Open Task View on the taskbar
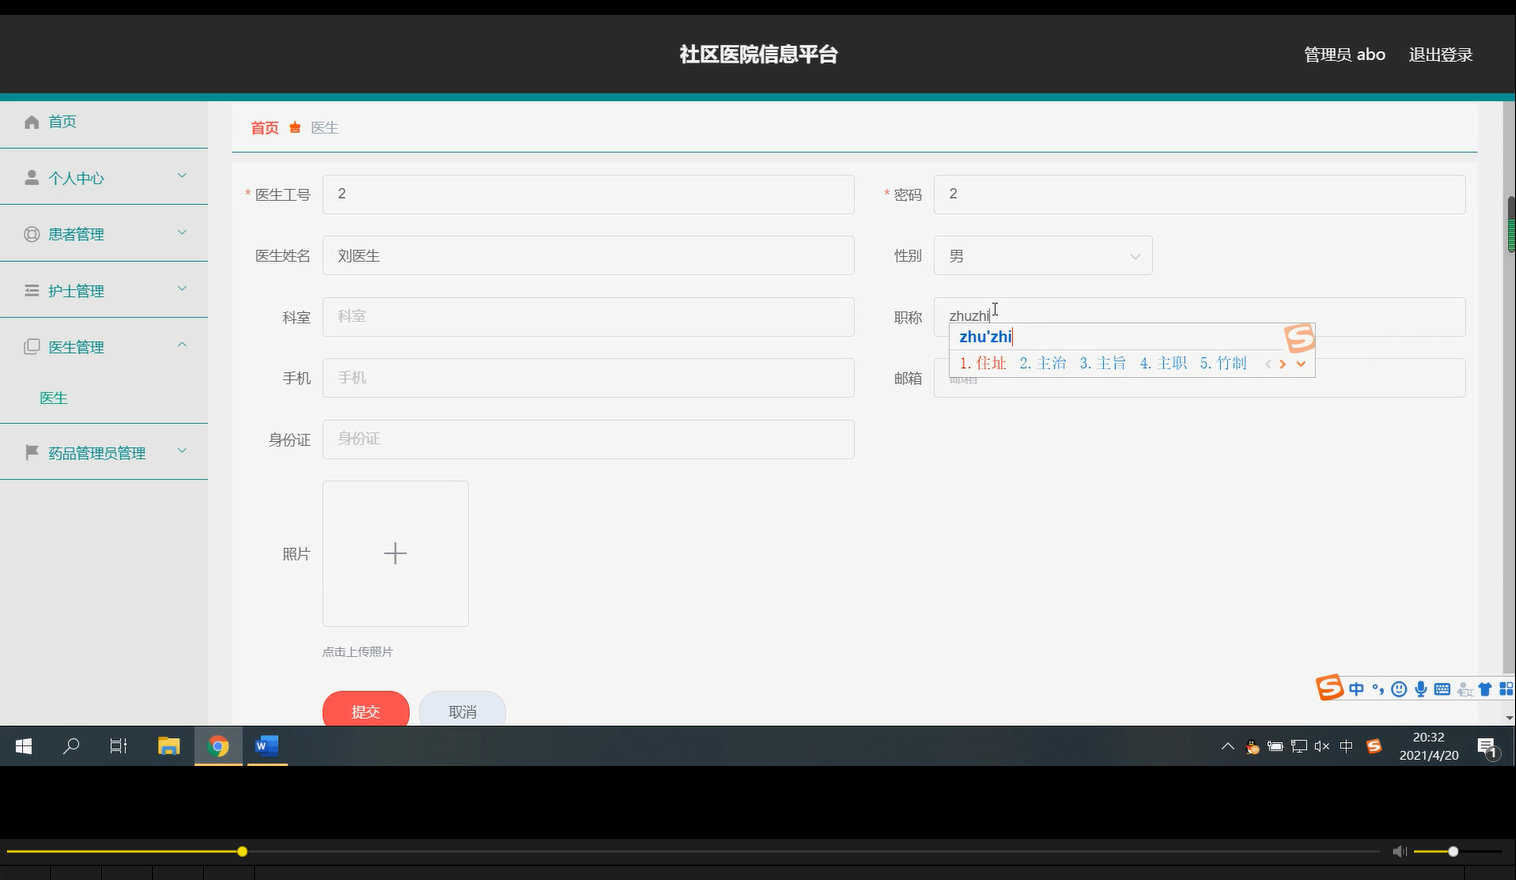1516x880 pixels. pos(118,746)
